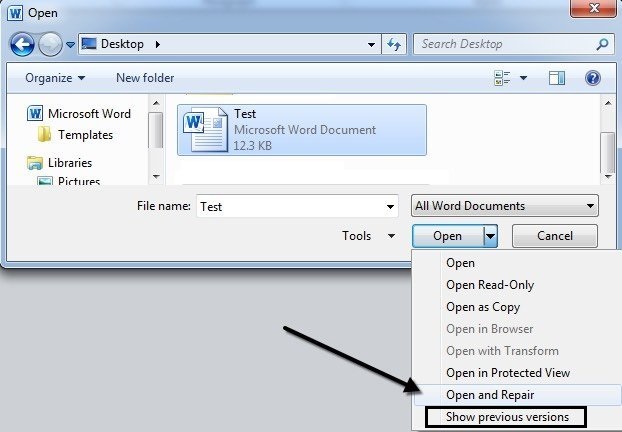Click the Change your view icon
622x432 pixels.
(502, 78)
